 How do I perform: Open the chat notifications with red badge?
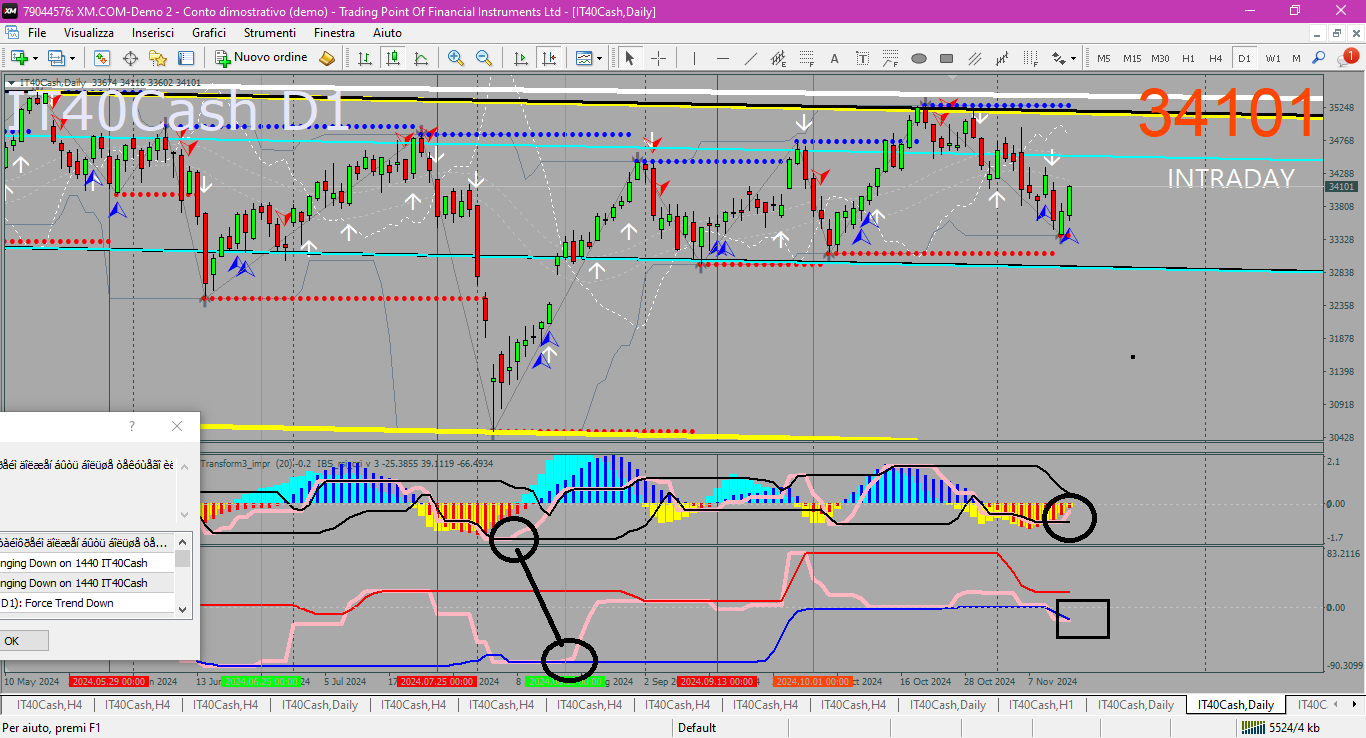point(1348,57)
